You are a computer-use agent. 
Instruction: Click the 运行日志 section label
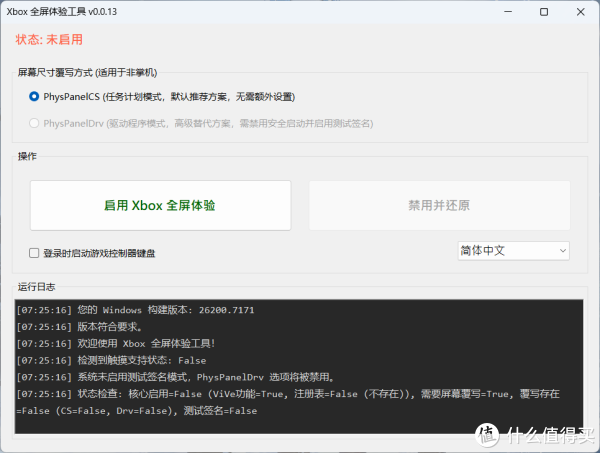[37, 287]
